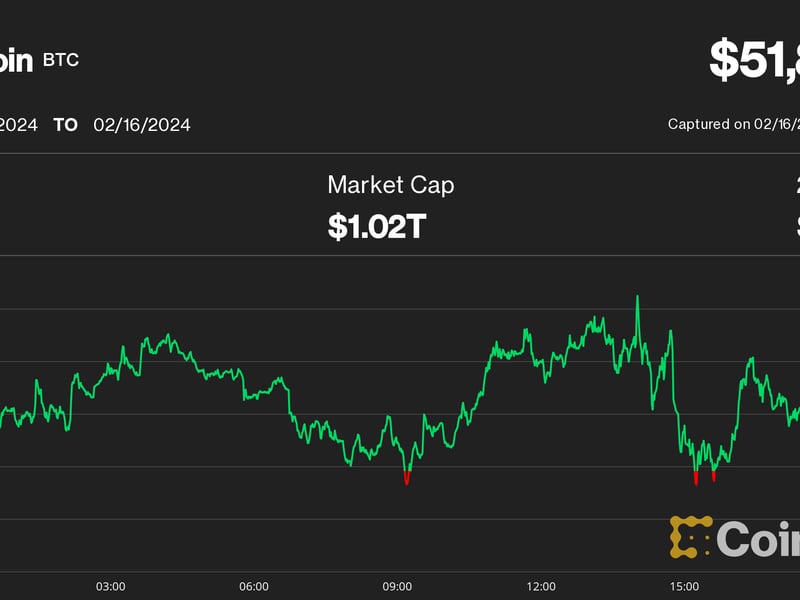Click the 06:00 time axis label
Screen dimensions: 800x600
click(x=254, y=585)
